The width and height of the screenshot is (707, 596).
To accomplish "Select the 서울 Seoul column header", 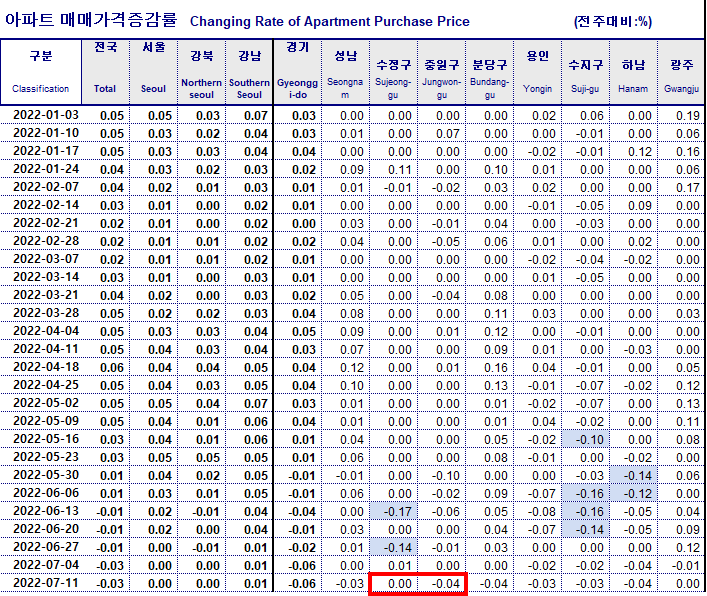I will tap(153, 72).
